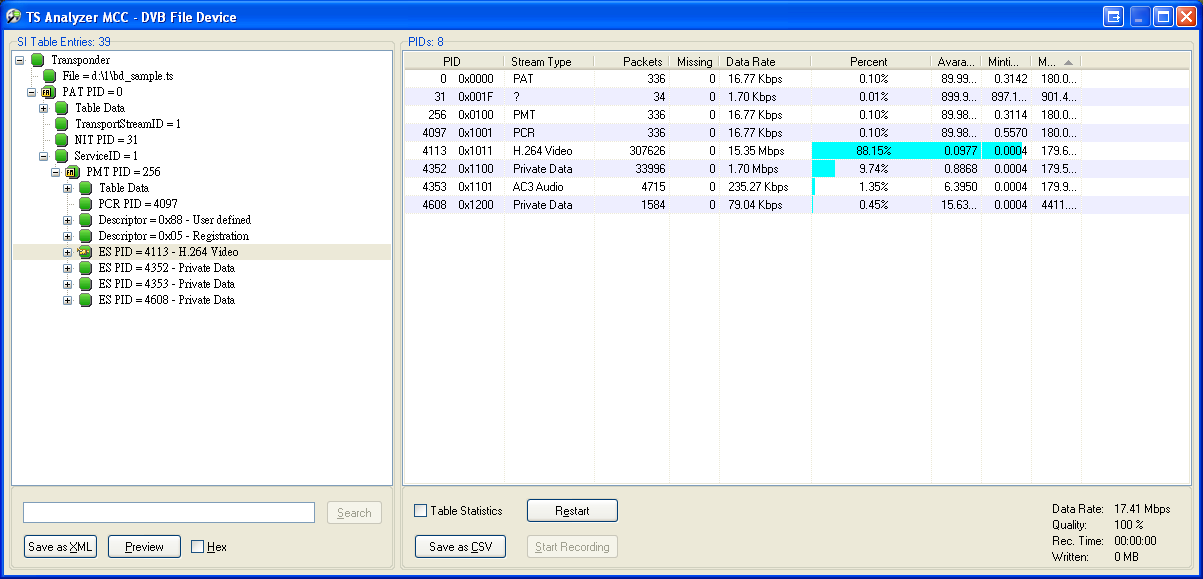Click the Restart button

point(572,511)
